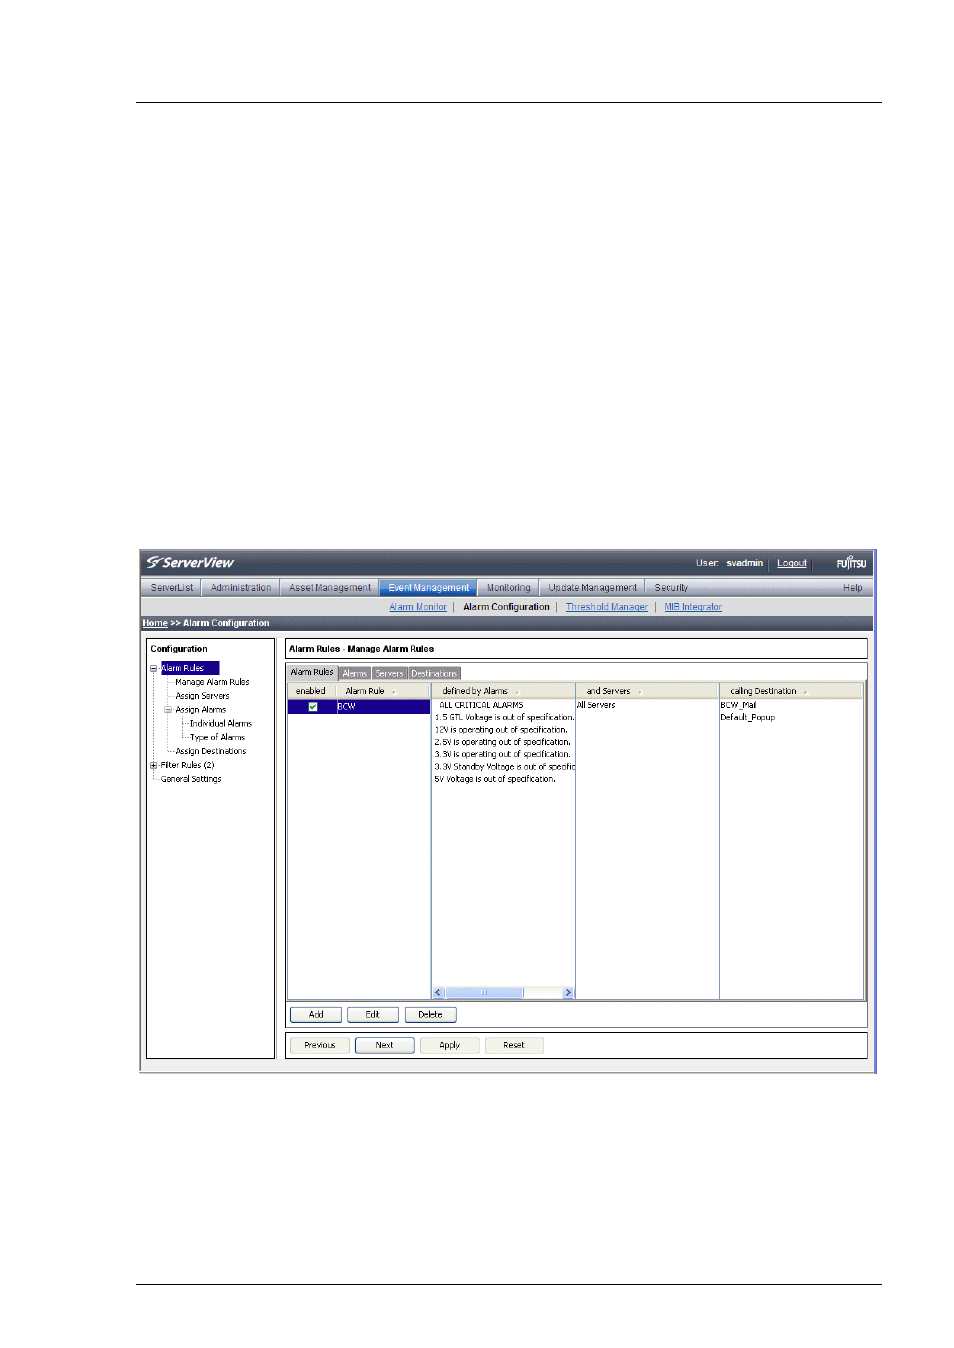
Task: Click the Edit button
Action: click(373, 1015)
